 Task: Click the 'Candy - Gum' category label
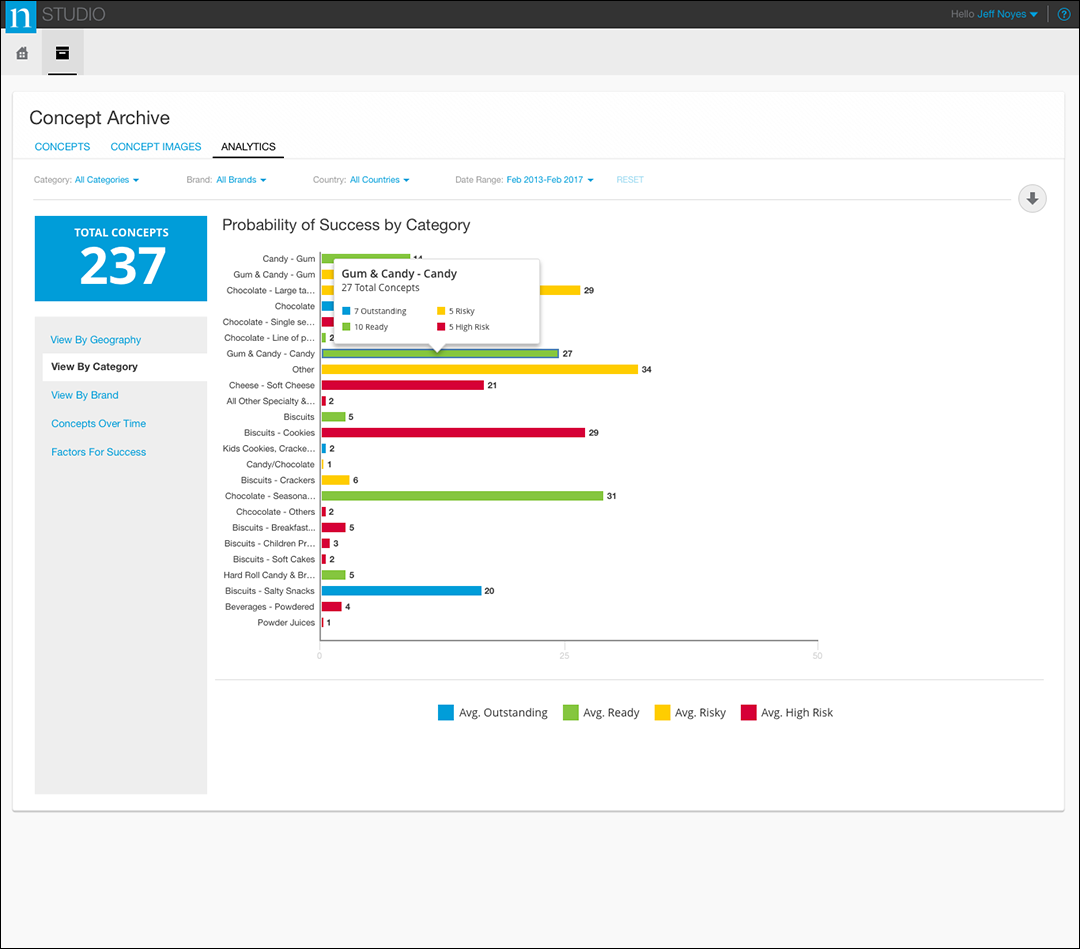pyautogui.click(x=289, y=259)
